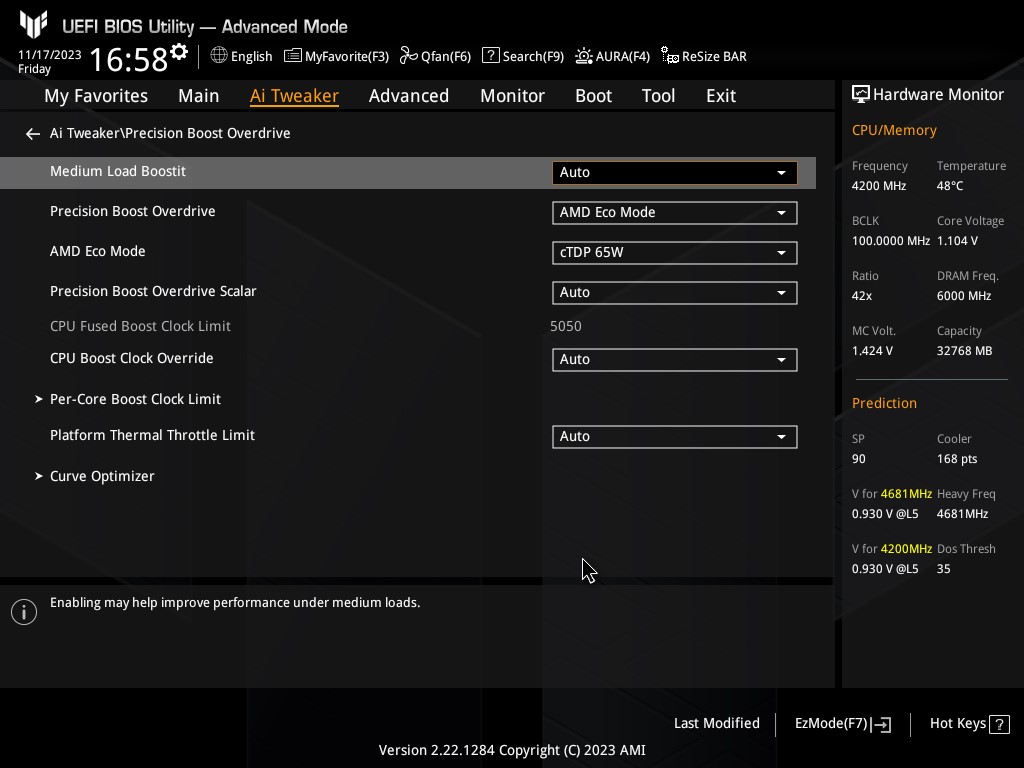Click the 48°C temperature value
The width and height of the screenshot is (1024, 768).
click(x=950, y=186)
